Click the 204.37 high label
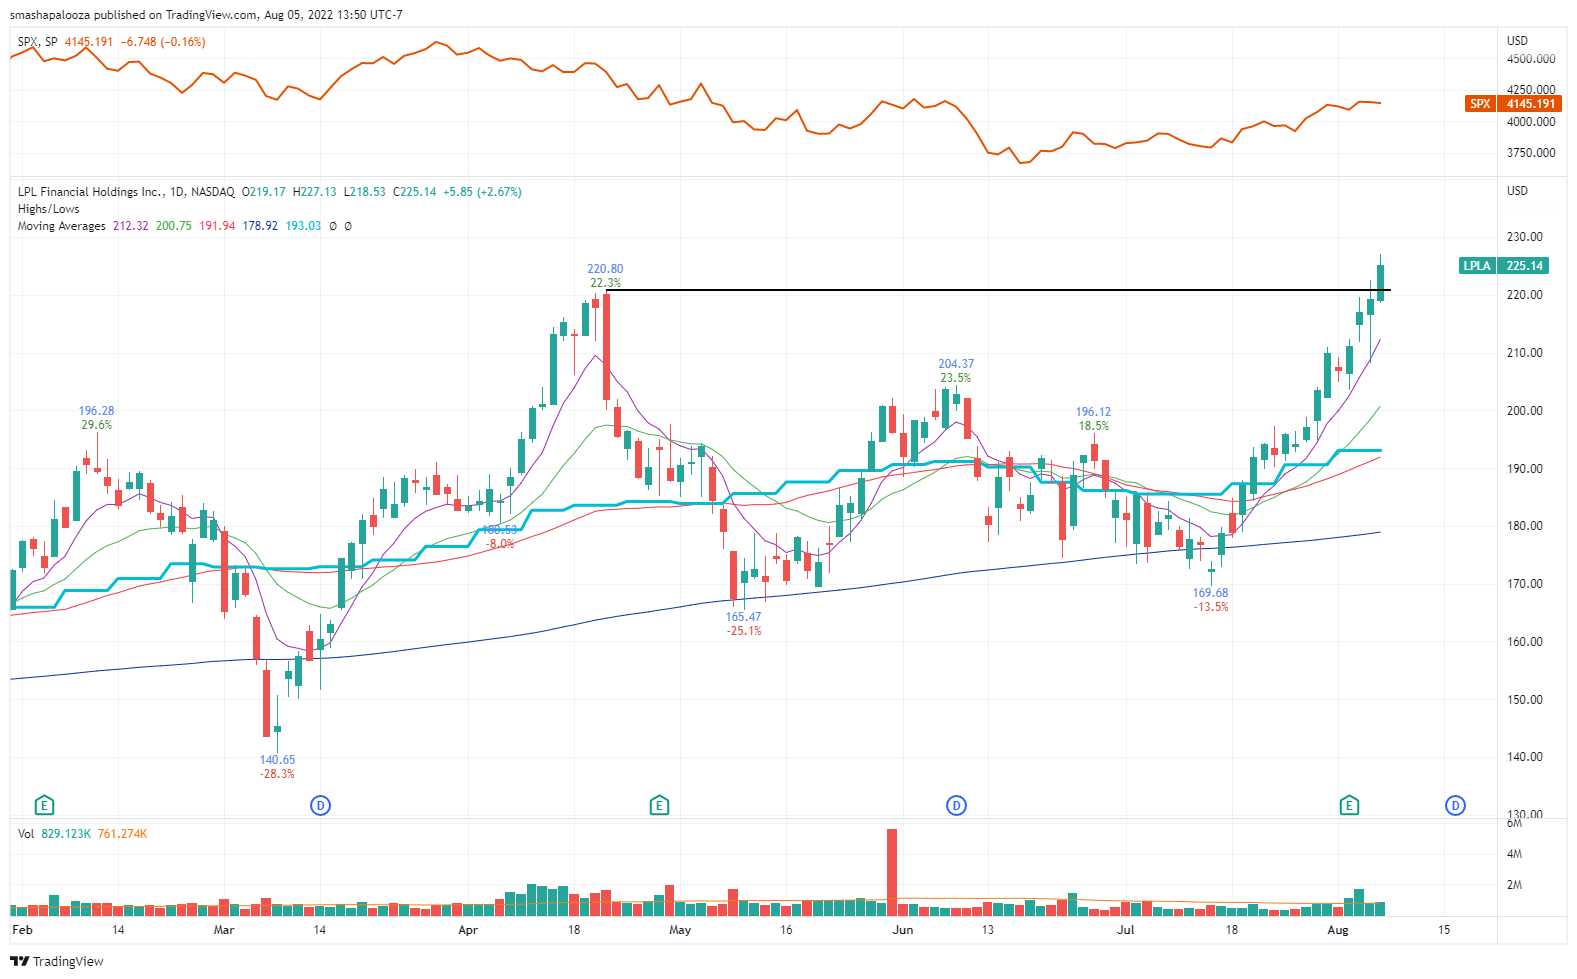Viewport: 1577px width, 979px height. click(956, 364)
